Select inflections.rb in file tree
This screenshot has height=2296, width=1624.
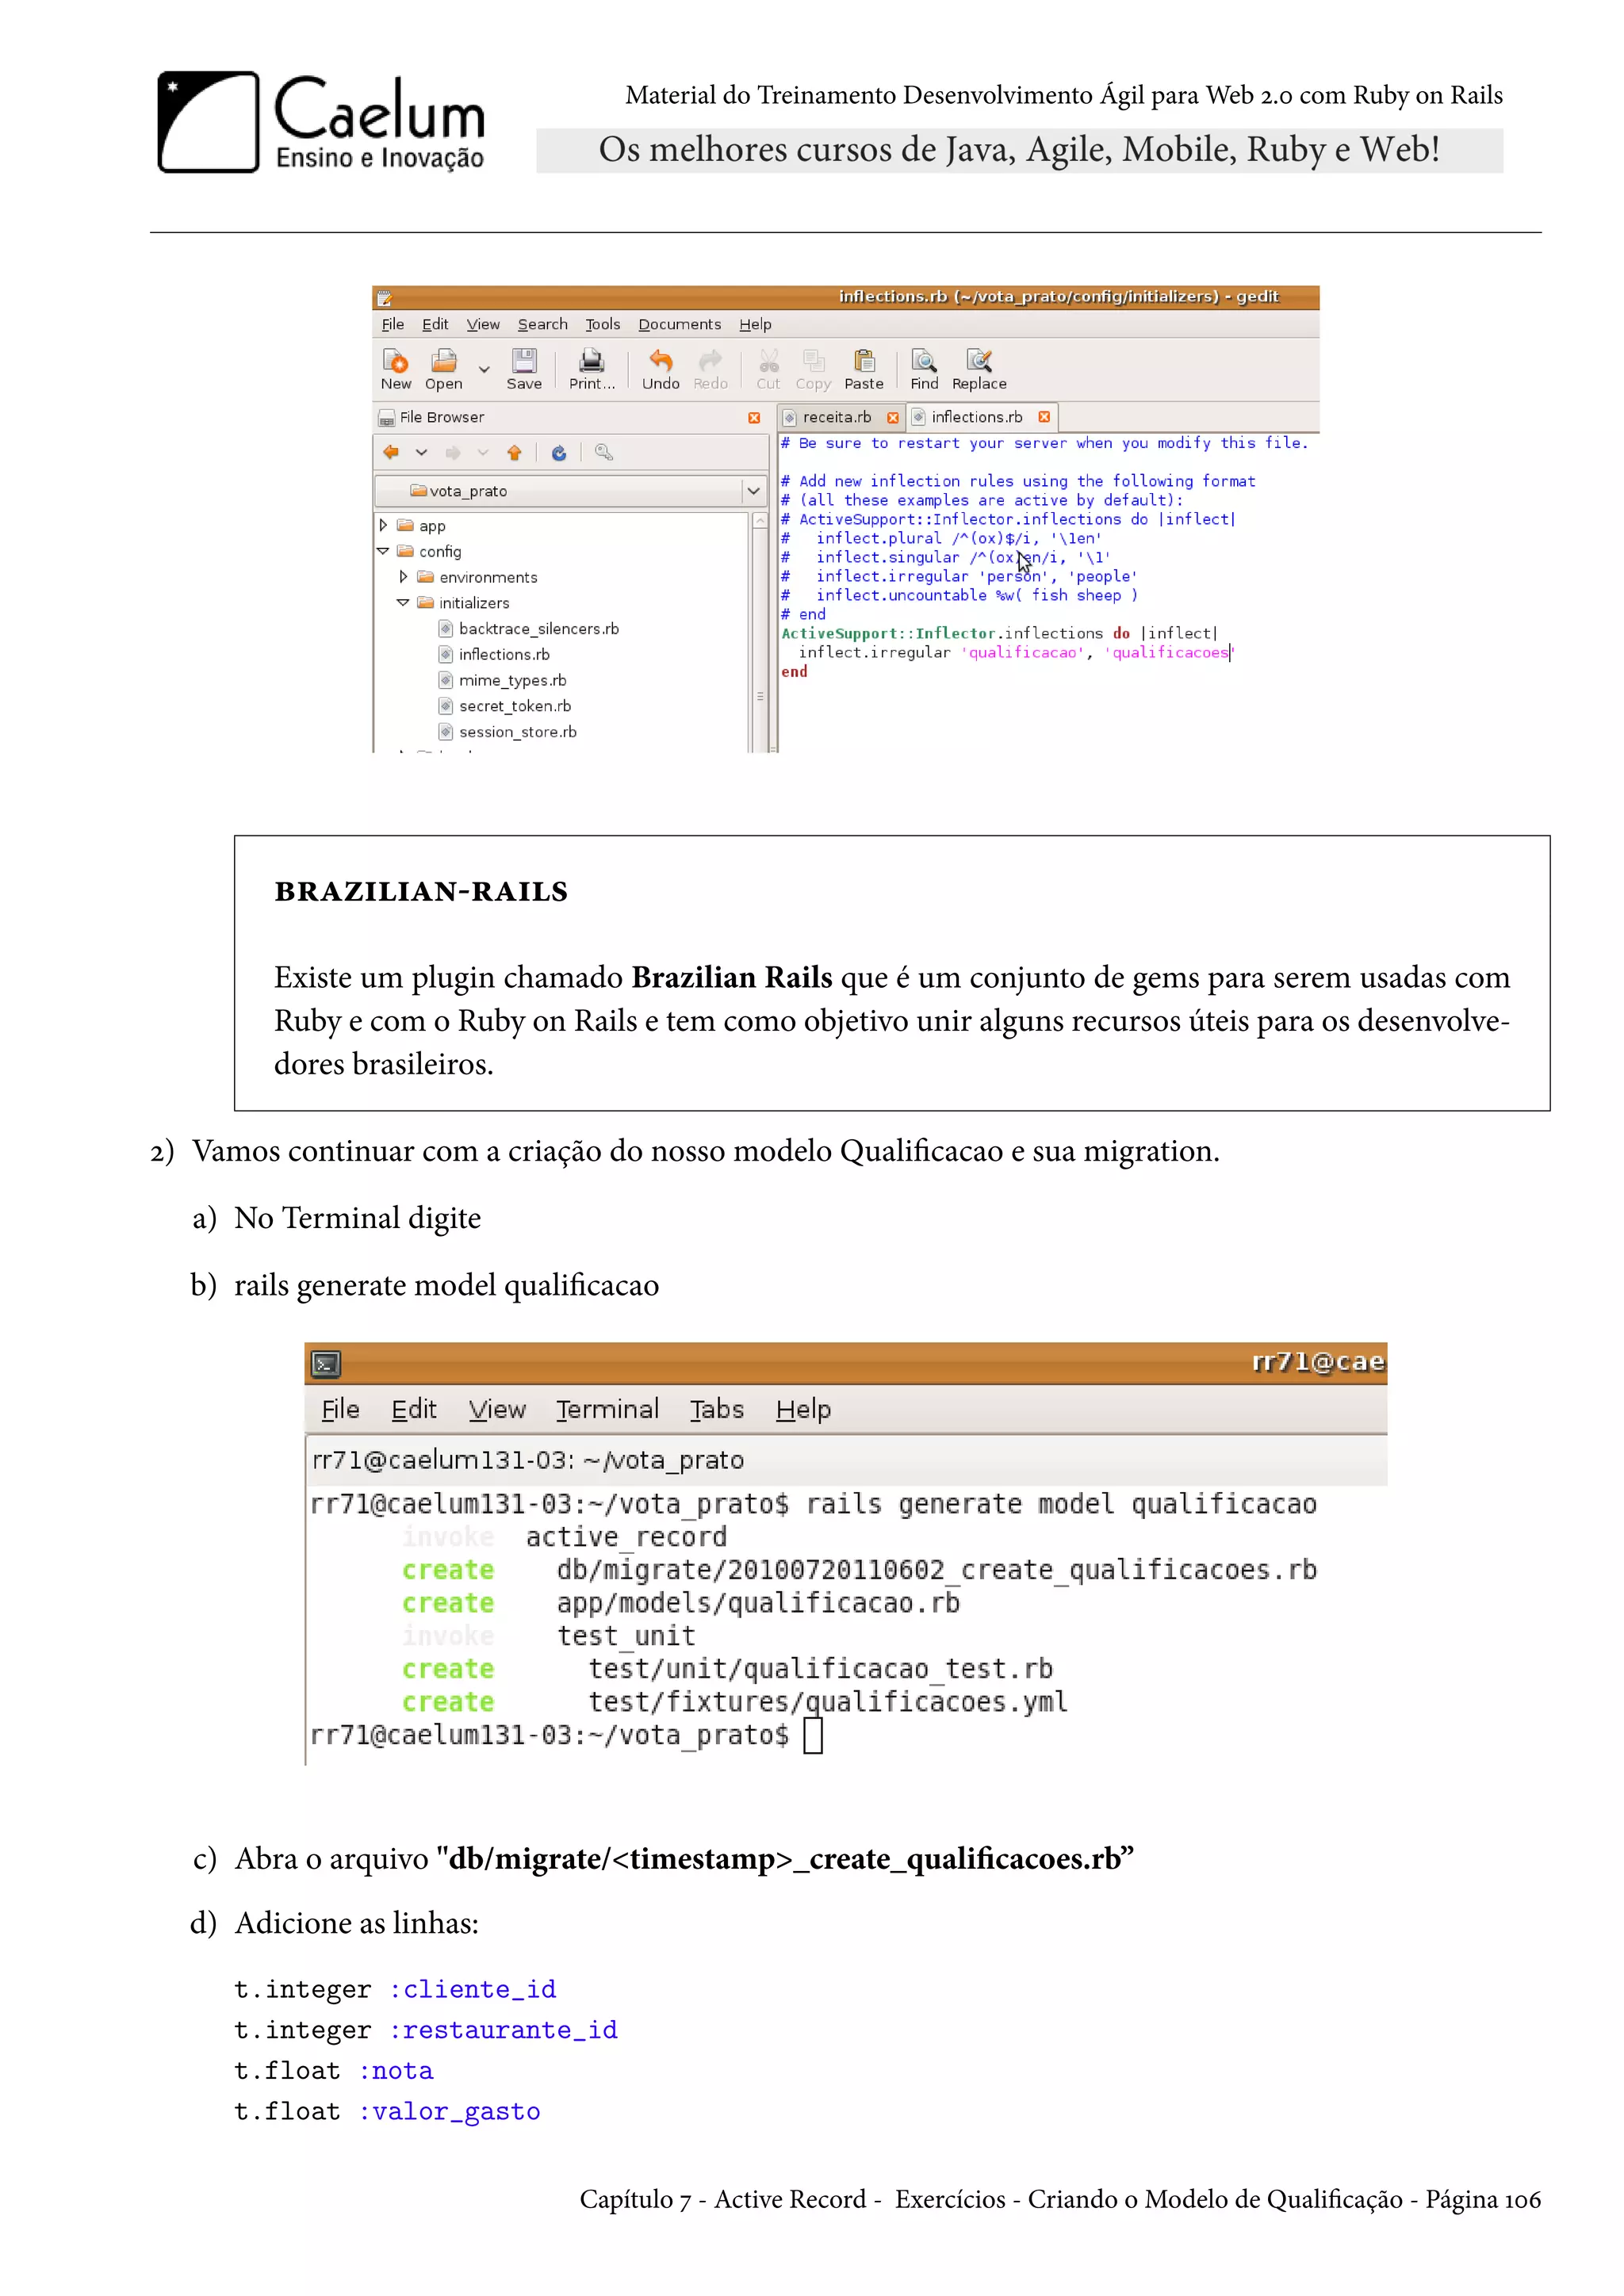[x=504, y=655]
